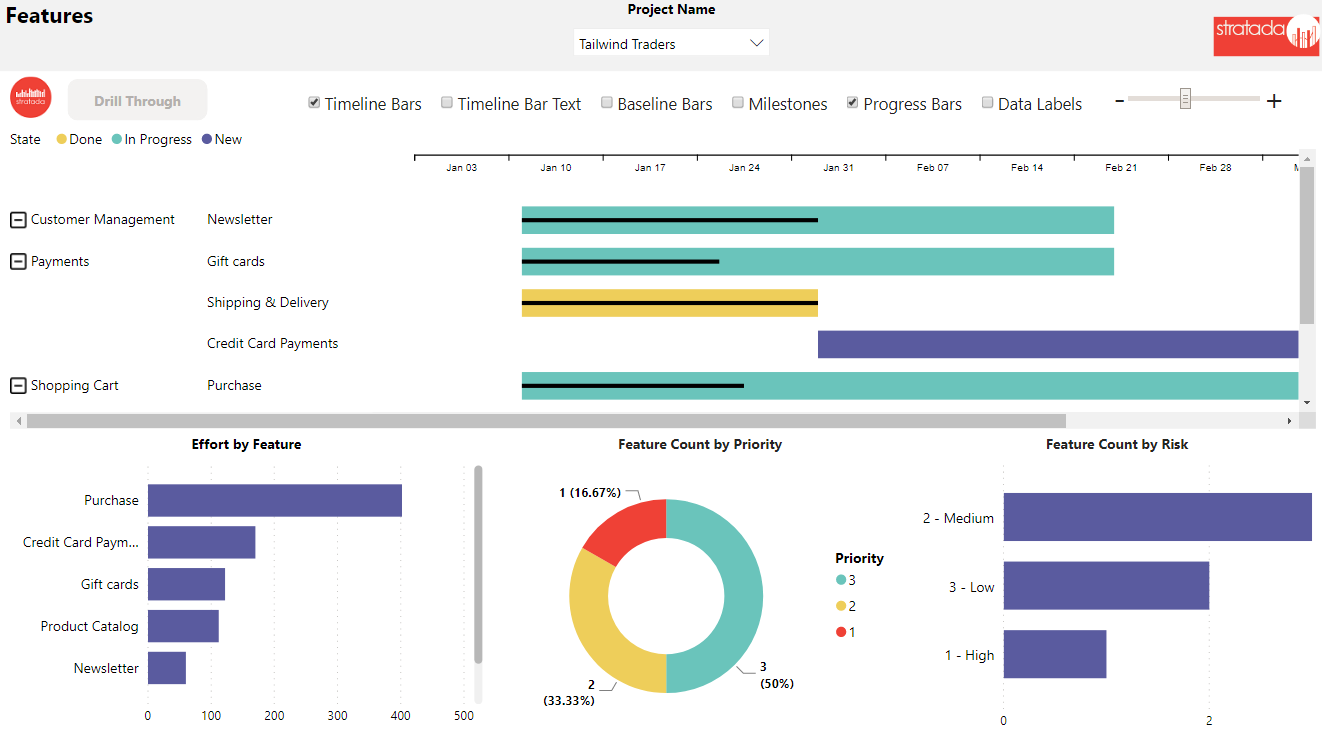Select the Gift cards timeline bar

tap(818, 262)
